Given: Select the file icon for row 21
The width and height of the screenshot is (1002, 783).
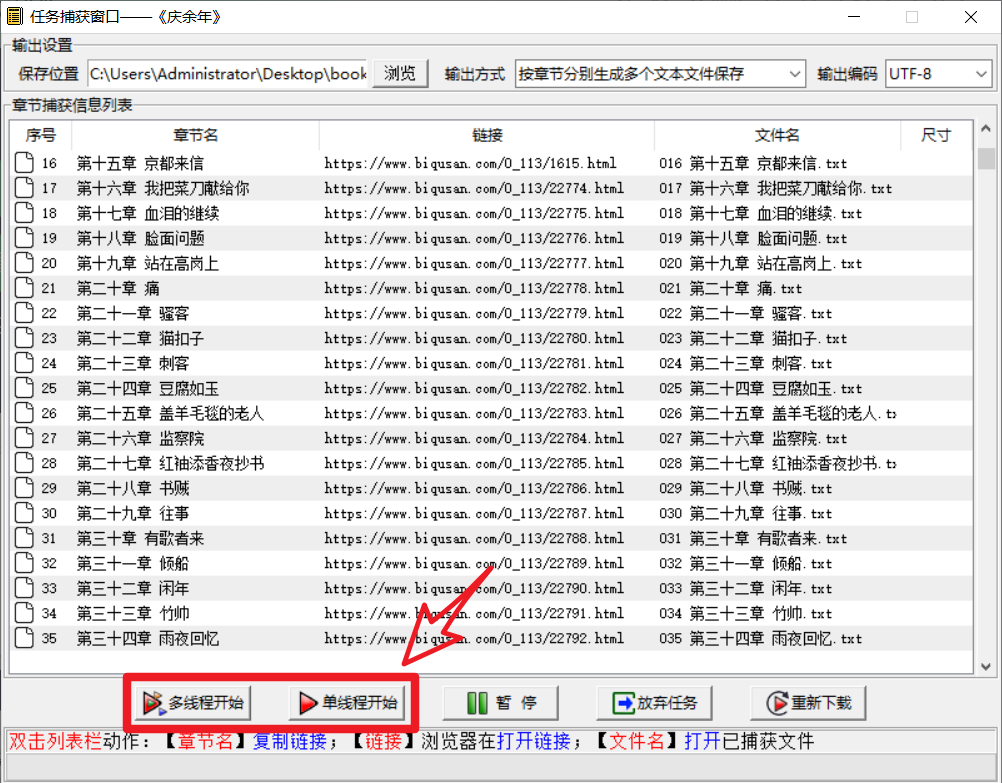Looking at the screenshot, I should pyautogui.click(x=24, y=288).
